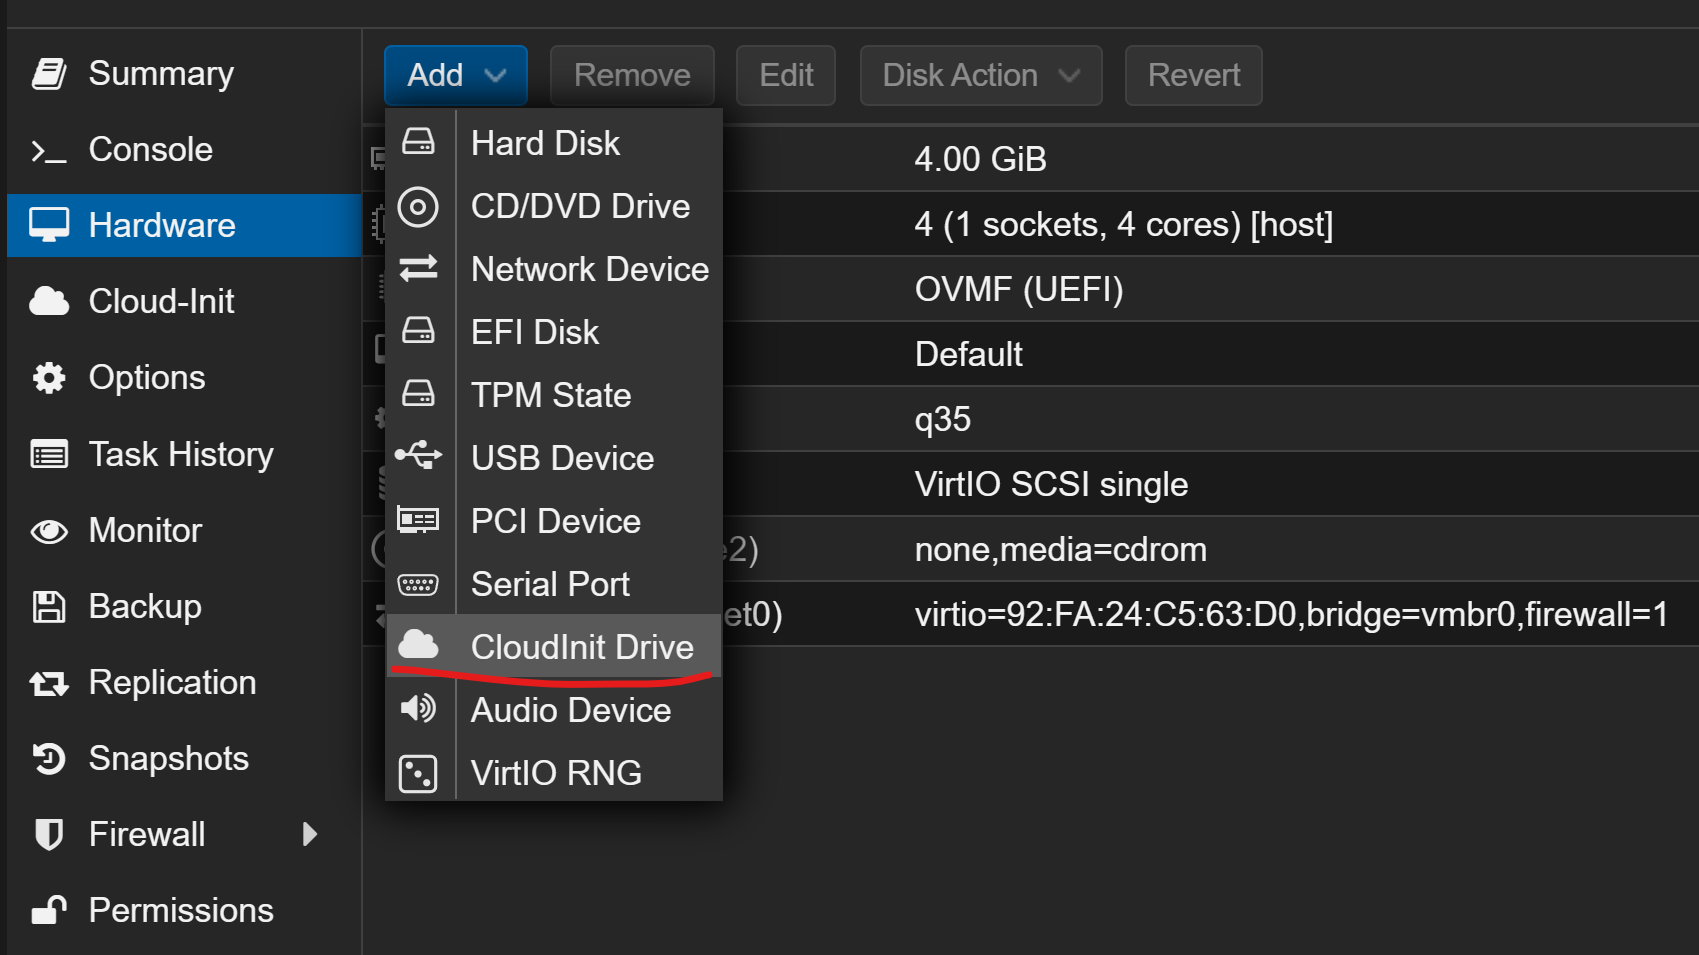Viewport: 1699px width, 955px height.
Task: Click the PCI Device card icon
Action: tap(418, 520)
